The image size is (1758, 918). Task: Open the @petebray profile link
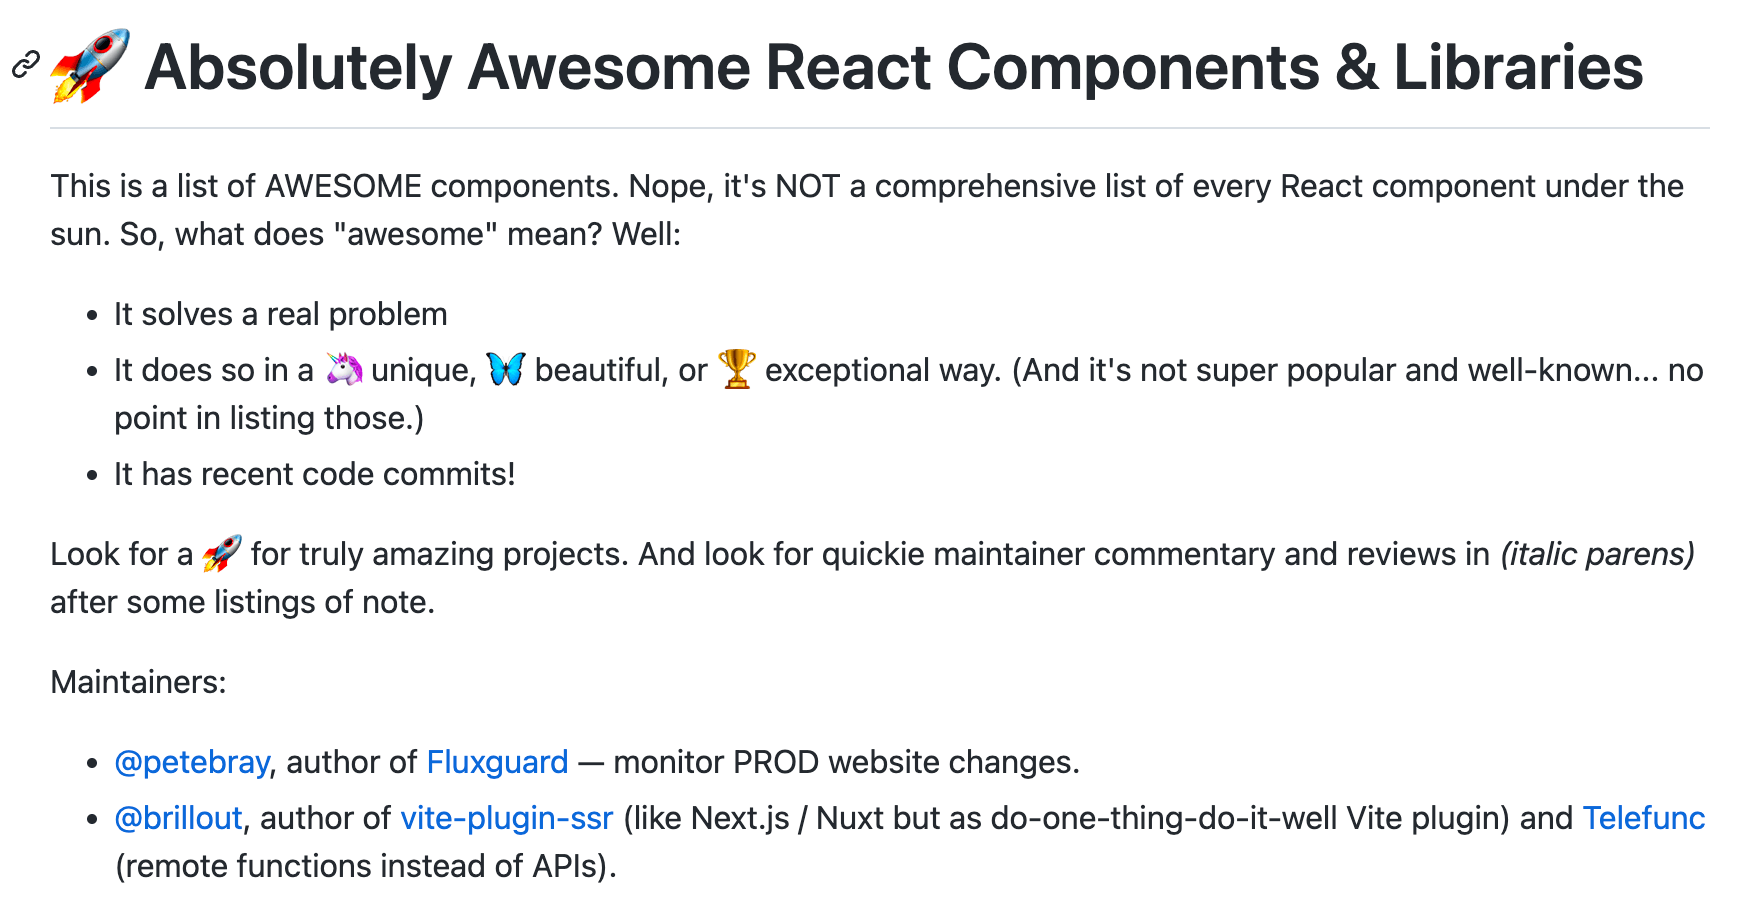[x=192, y=762]
